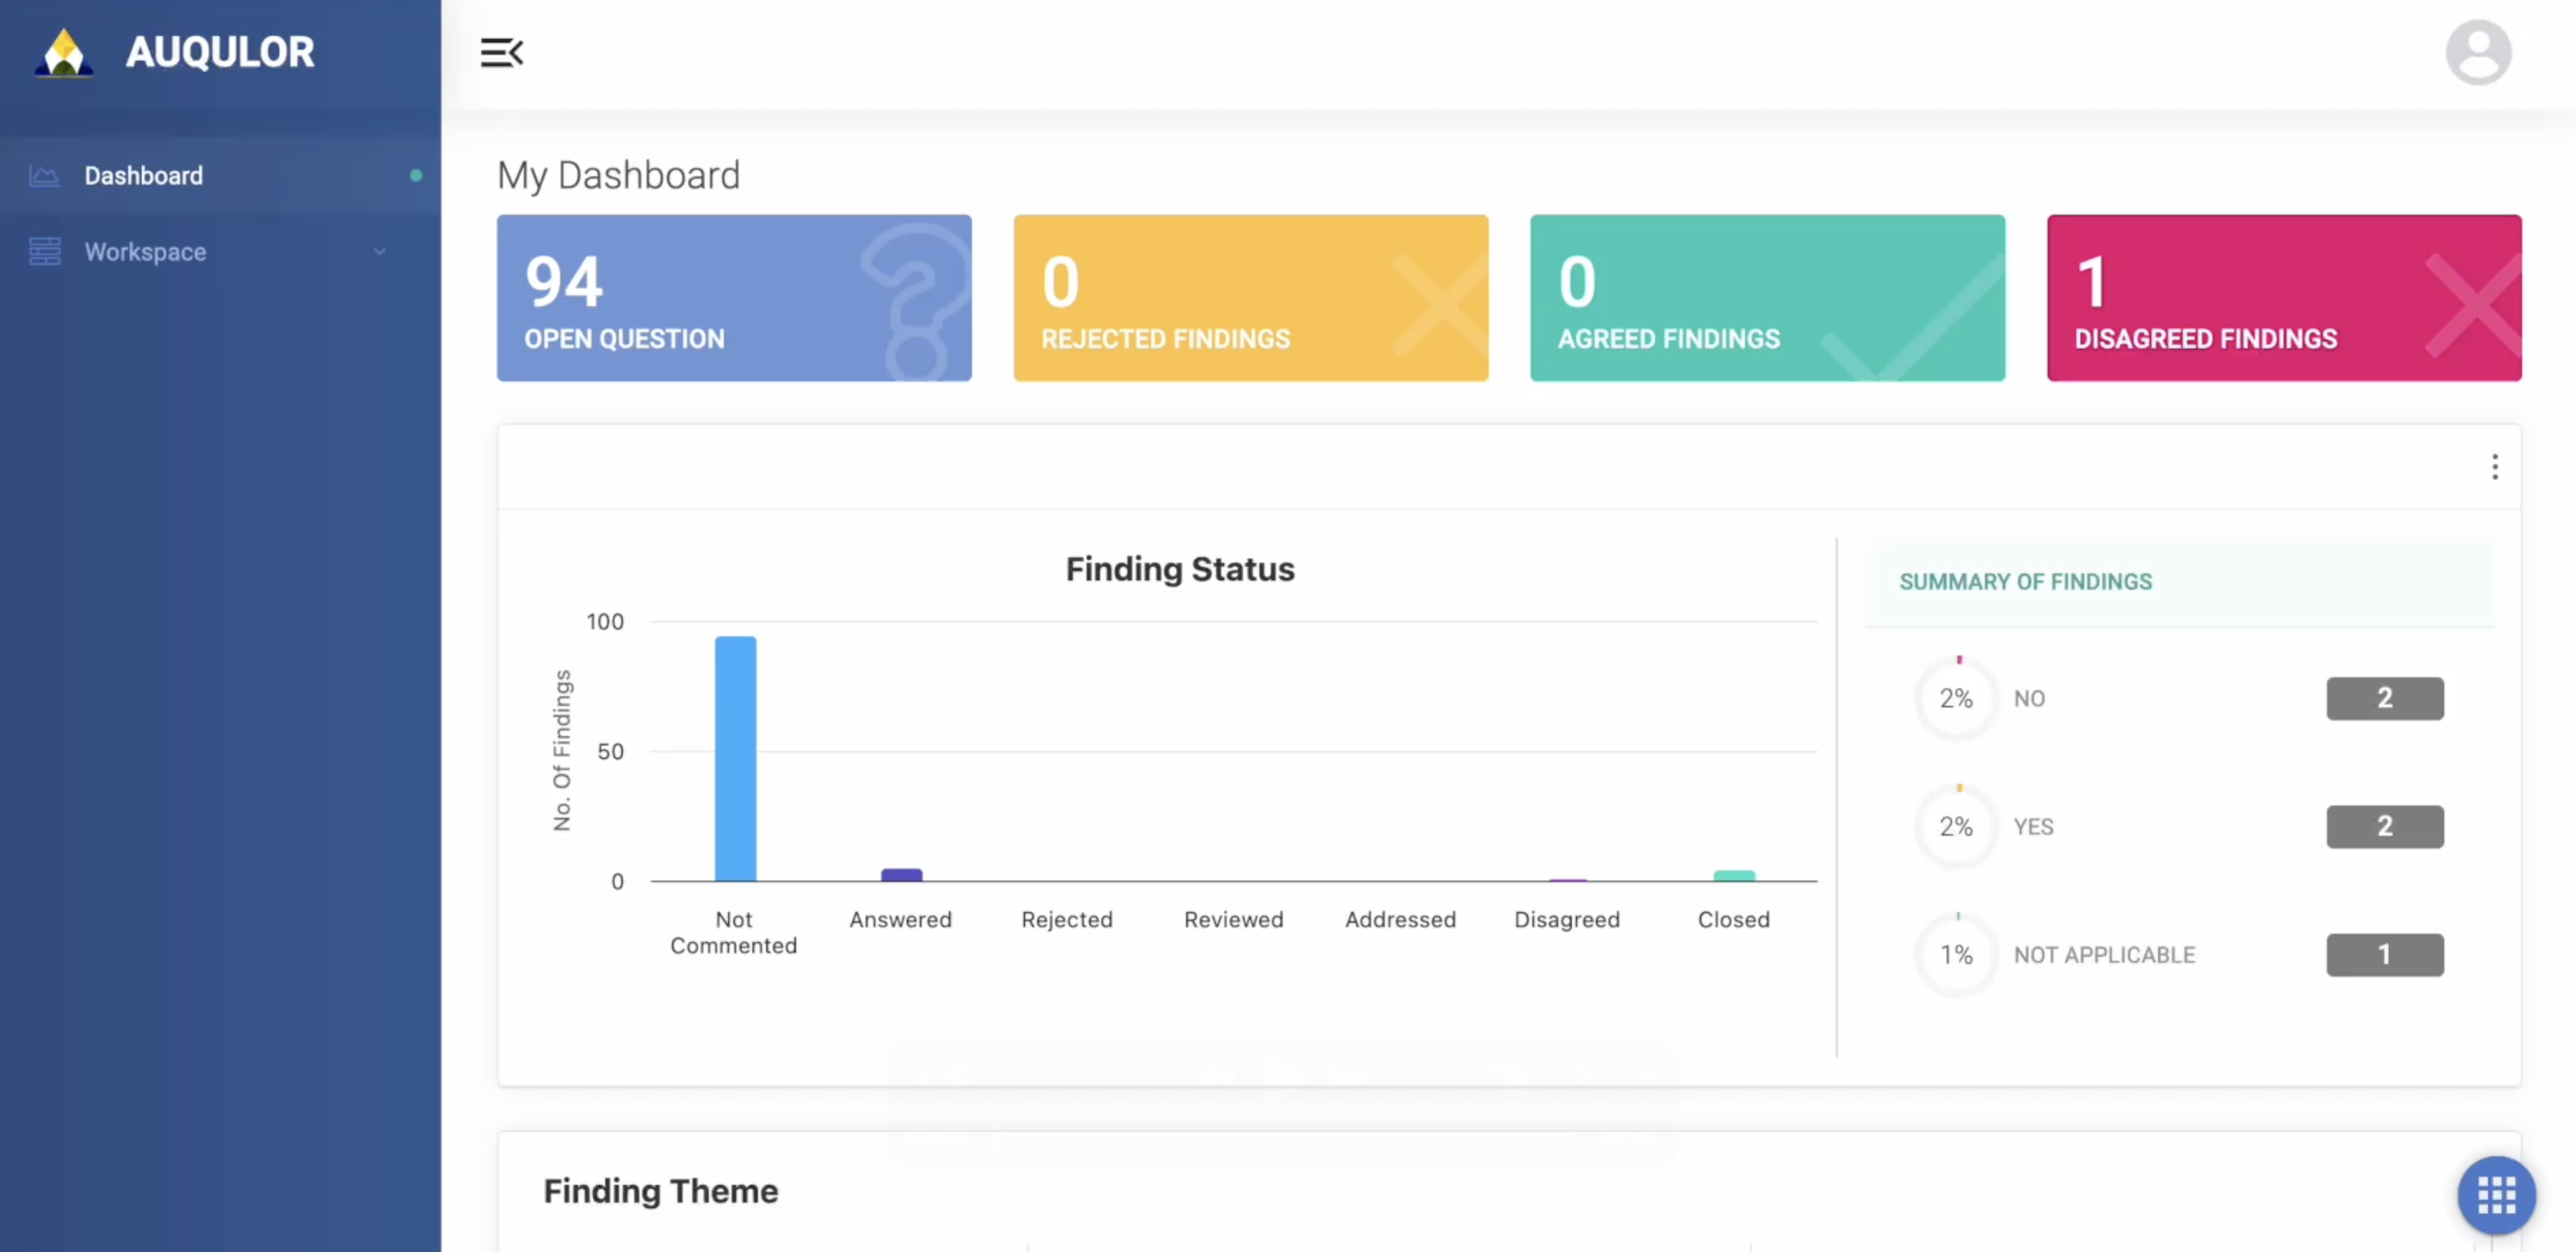Expand the Workspace menu chevron
Screen dimensions: 2576x1252
[379, 251]
